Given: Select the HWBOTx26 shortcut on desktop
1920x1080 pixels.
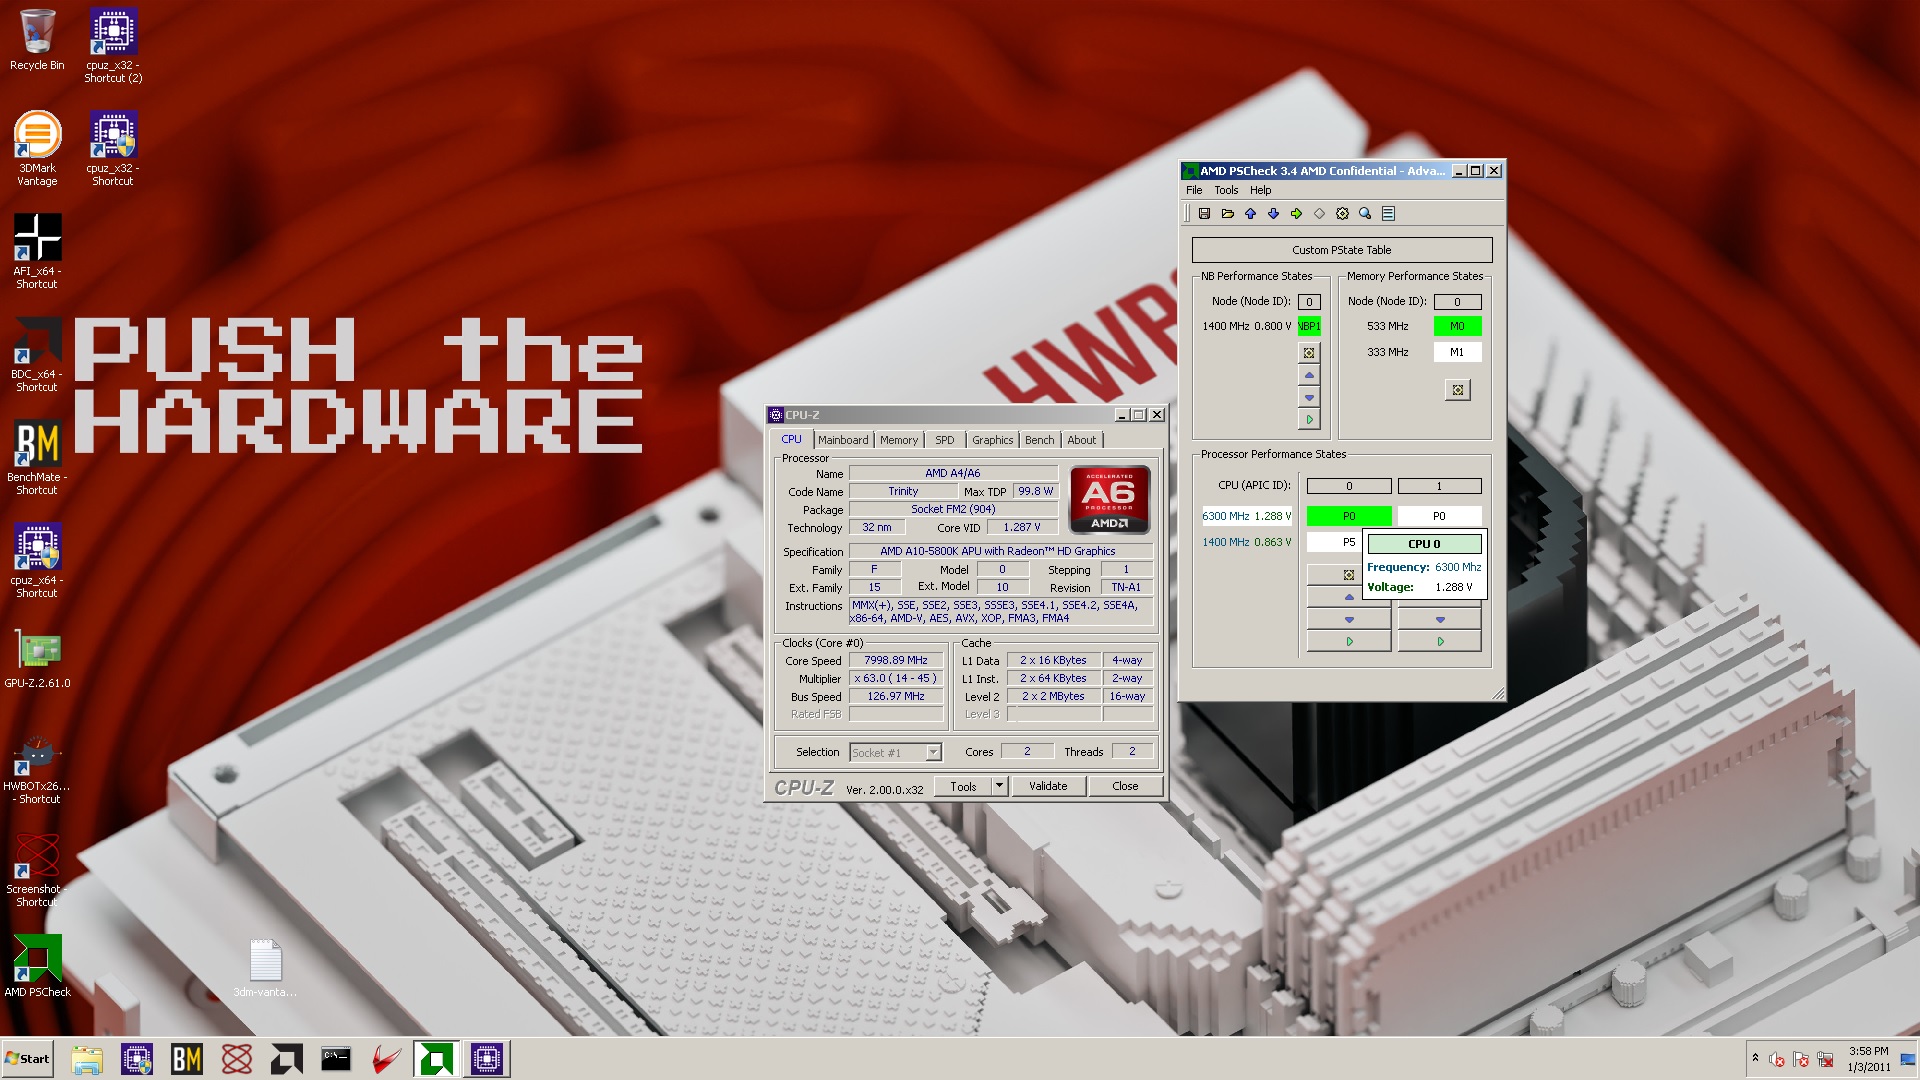Looking at the screenshot, I should pyautogui.click(x=37, y=770).
